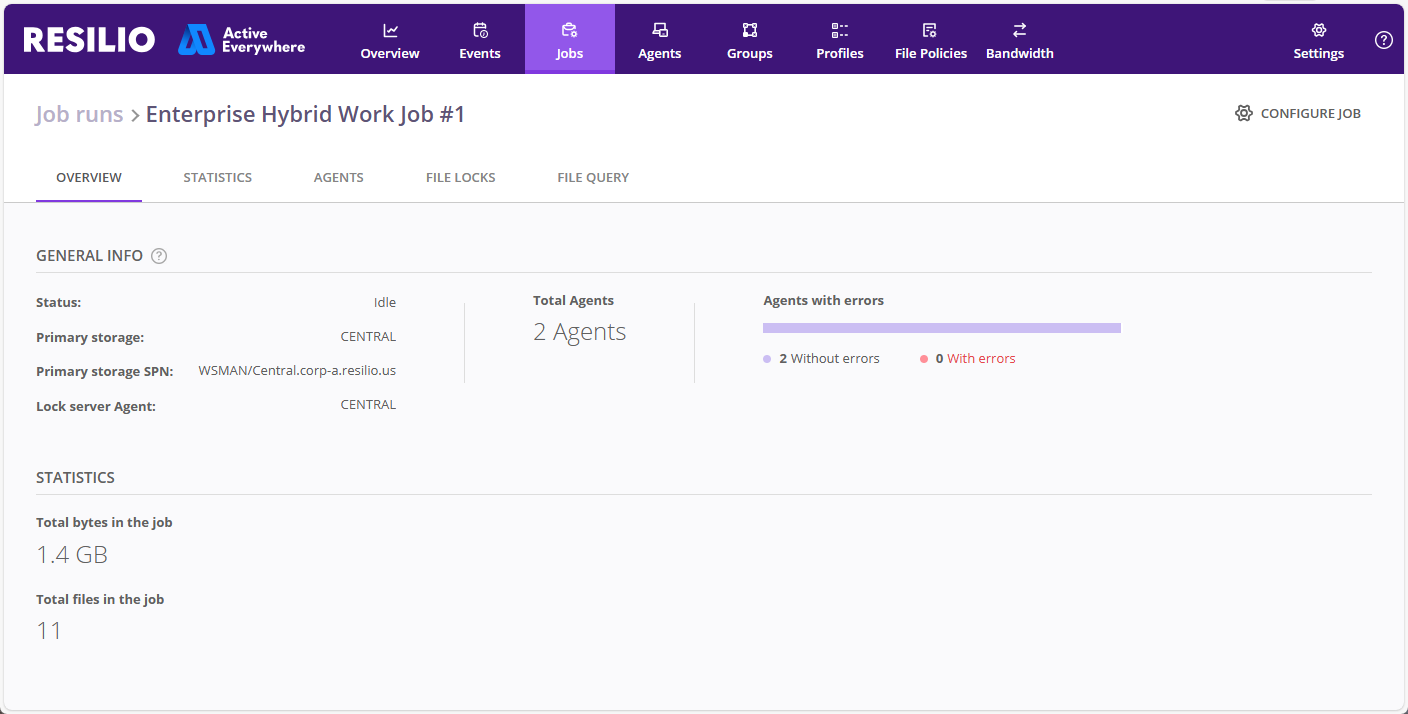
Task: Click the Active Everywhere logo
Action: [x=242, y=40]
